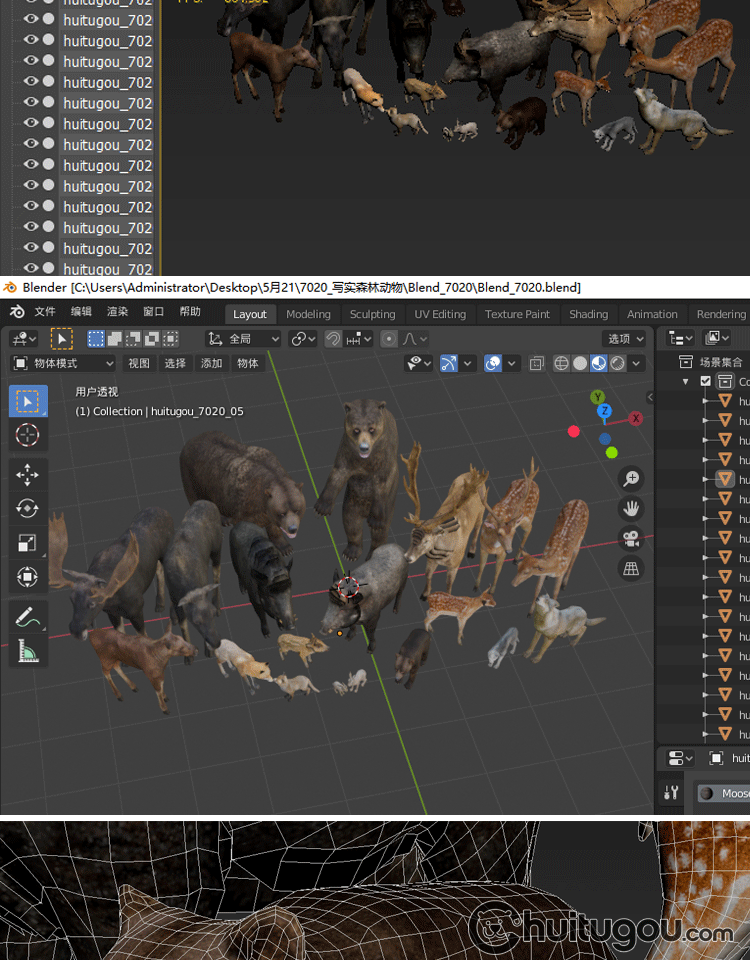The image size is (750, 960).
Task: Click the 添加 (Add) button in viewport header
Action: (211, 363)
